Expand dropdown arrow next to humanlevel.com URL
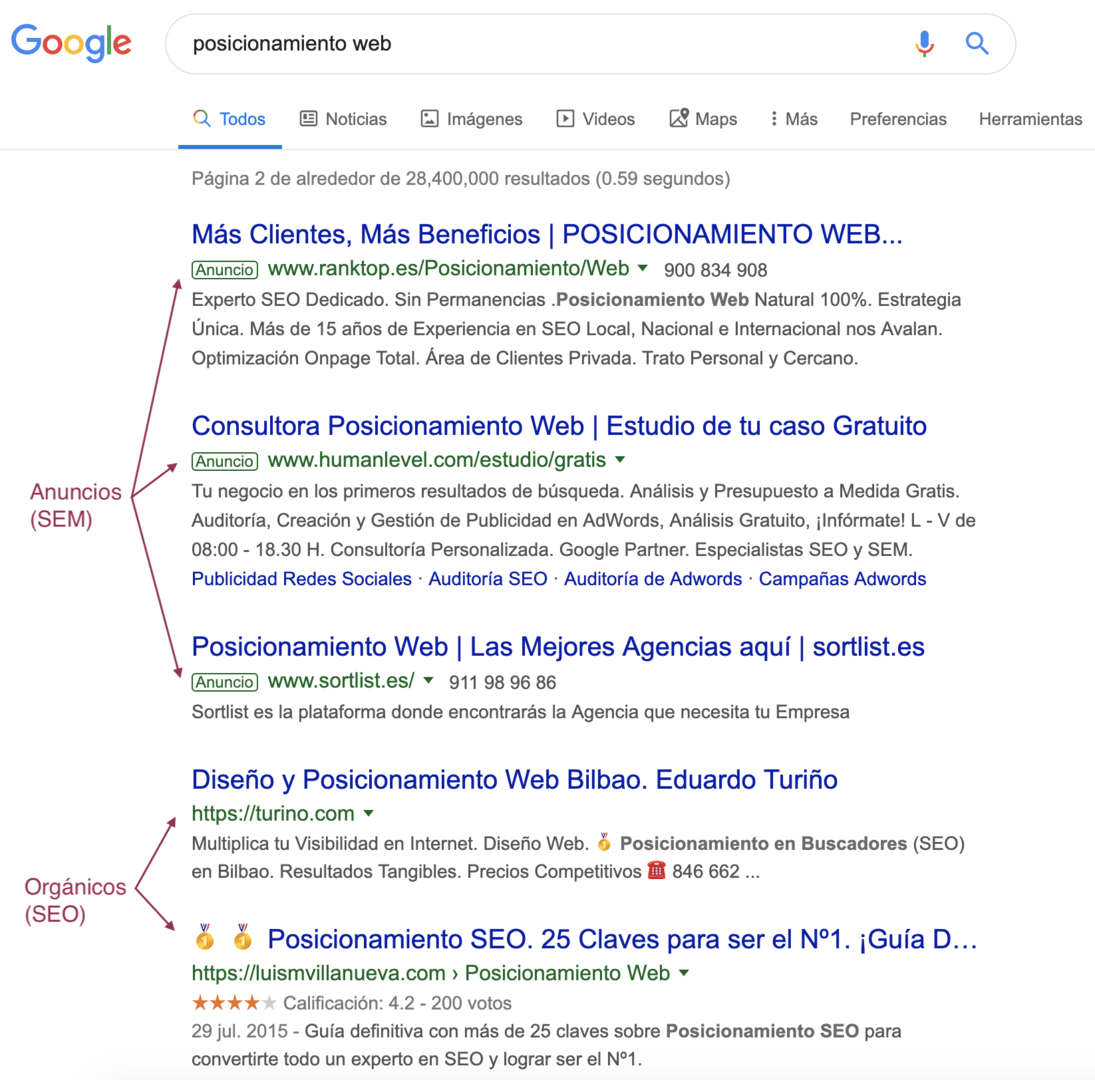1095x1080 pixels. tap(620, 461)
